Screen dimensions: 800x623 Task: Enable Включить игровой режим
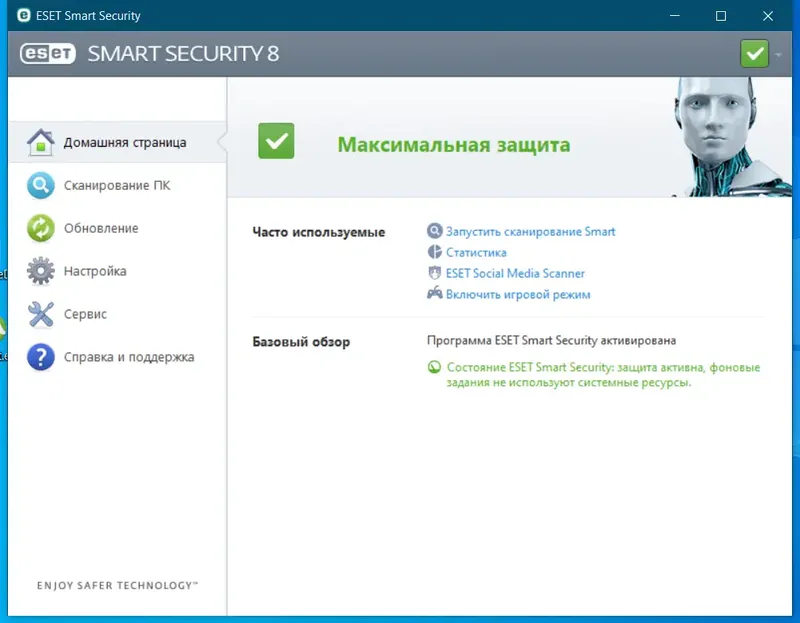520,294
